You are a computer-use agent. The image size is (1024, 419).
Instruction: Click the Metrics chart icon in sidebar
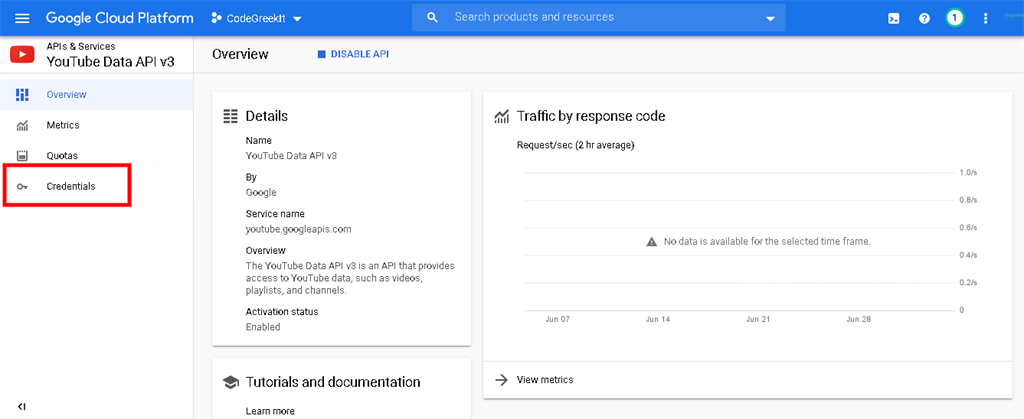(x=22, y=125)
